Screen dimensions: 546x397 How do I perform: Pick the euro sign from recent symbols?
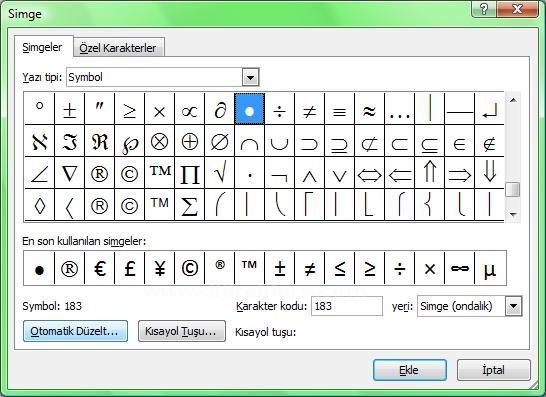click(x=100, y=268)
